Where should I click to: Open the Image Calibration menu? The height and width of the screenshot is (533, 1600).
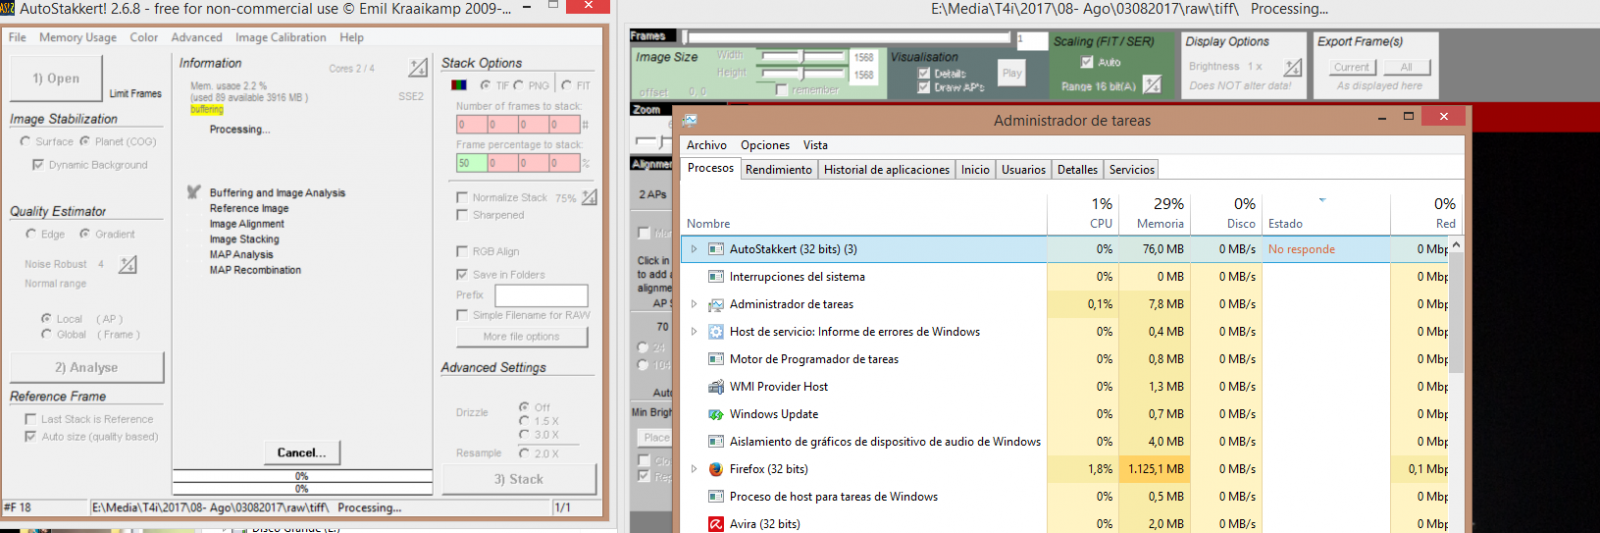[281, 37]
